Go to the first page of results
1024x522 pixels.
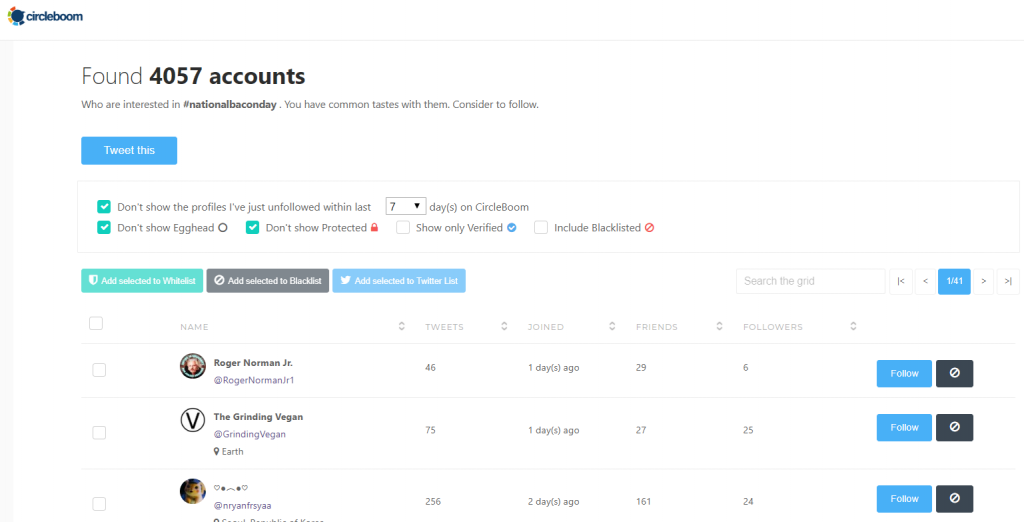pos(901,281)
